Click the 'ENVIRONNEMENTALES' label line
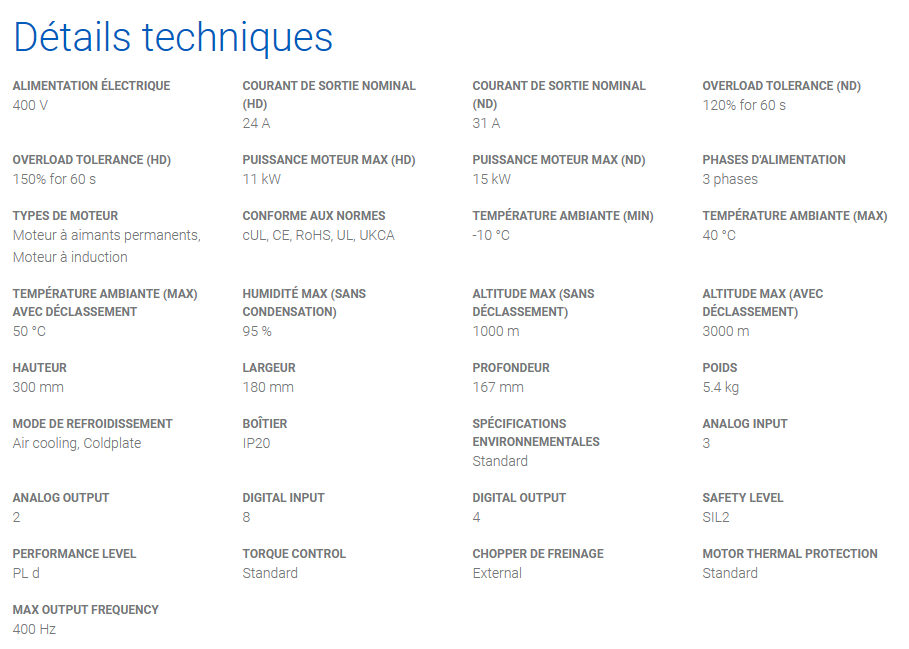The width and height of the screenshot is (909, 649). (536, 442)
